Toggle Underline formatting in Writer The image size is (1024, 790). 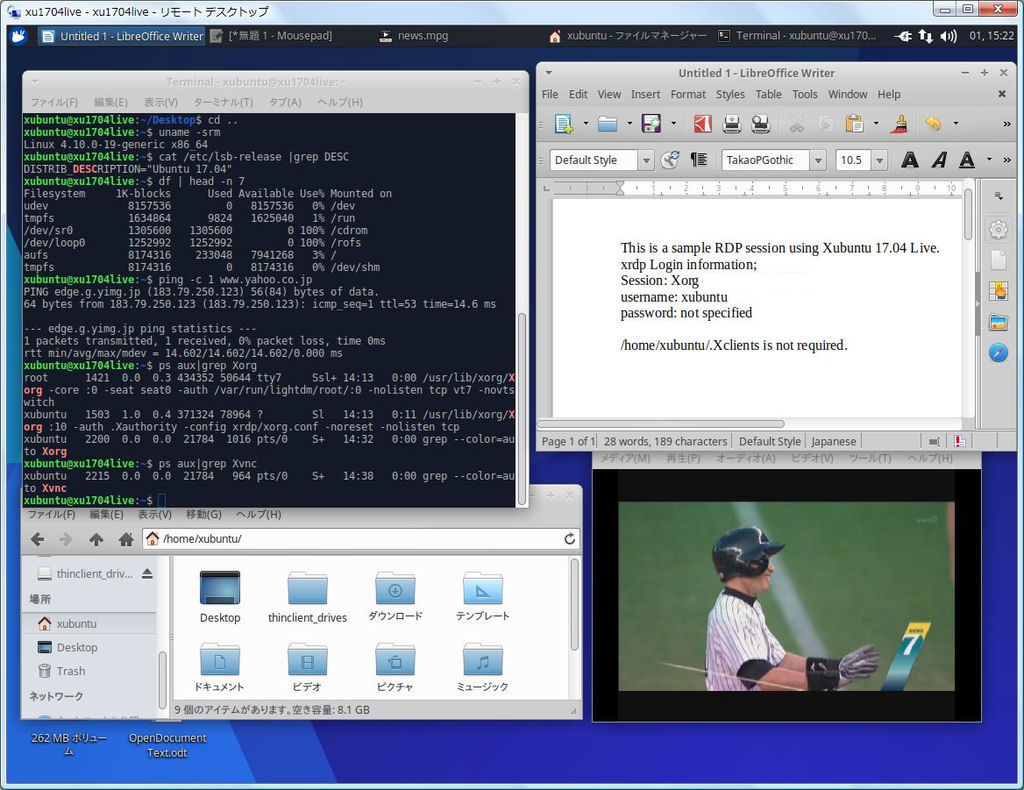[967, 160]
